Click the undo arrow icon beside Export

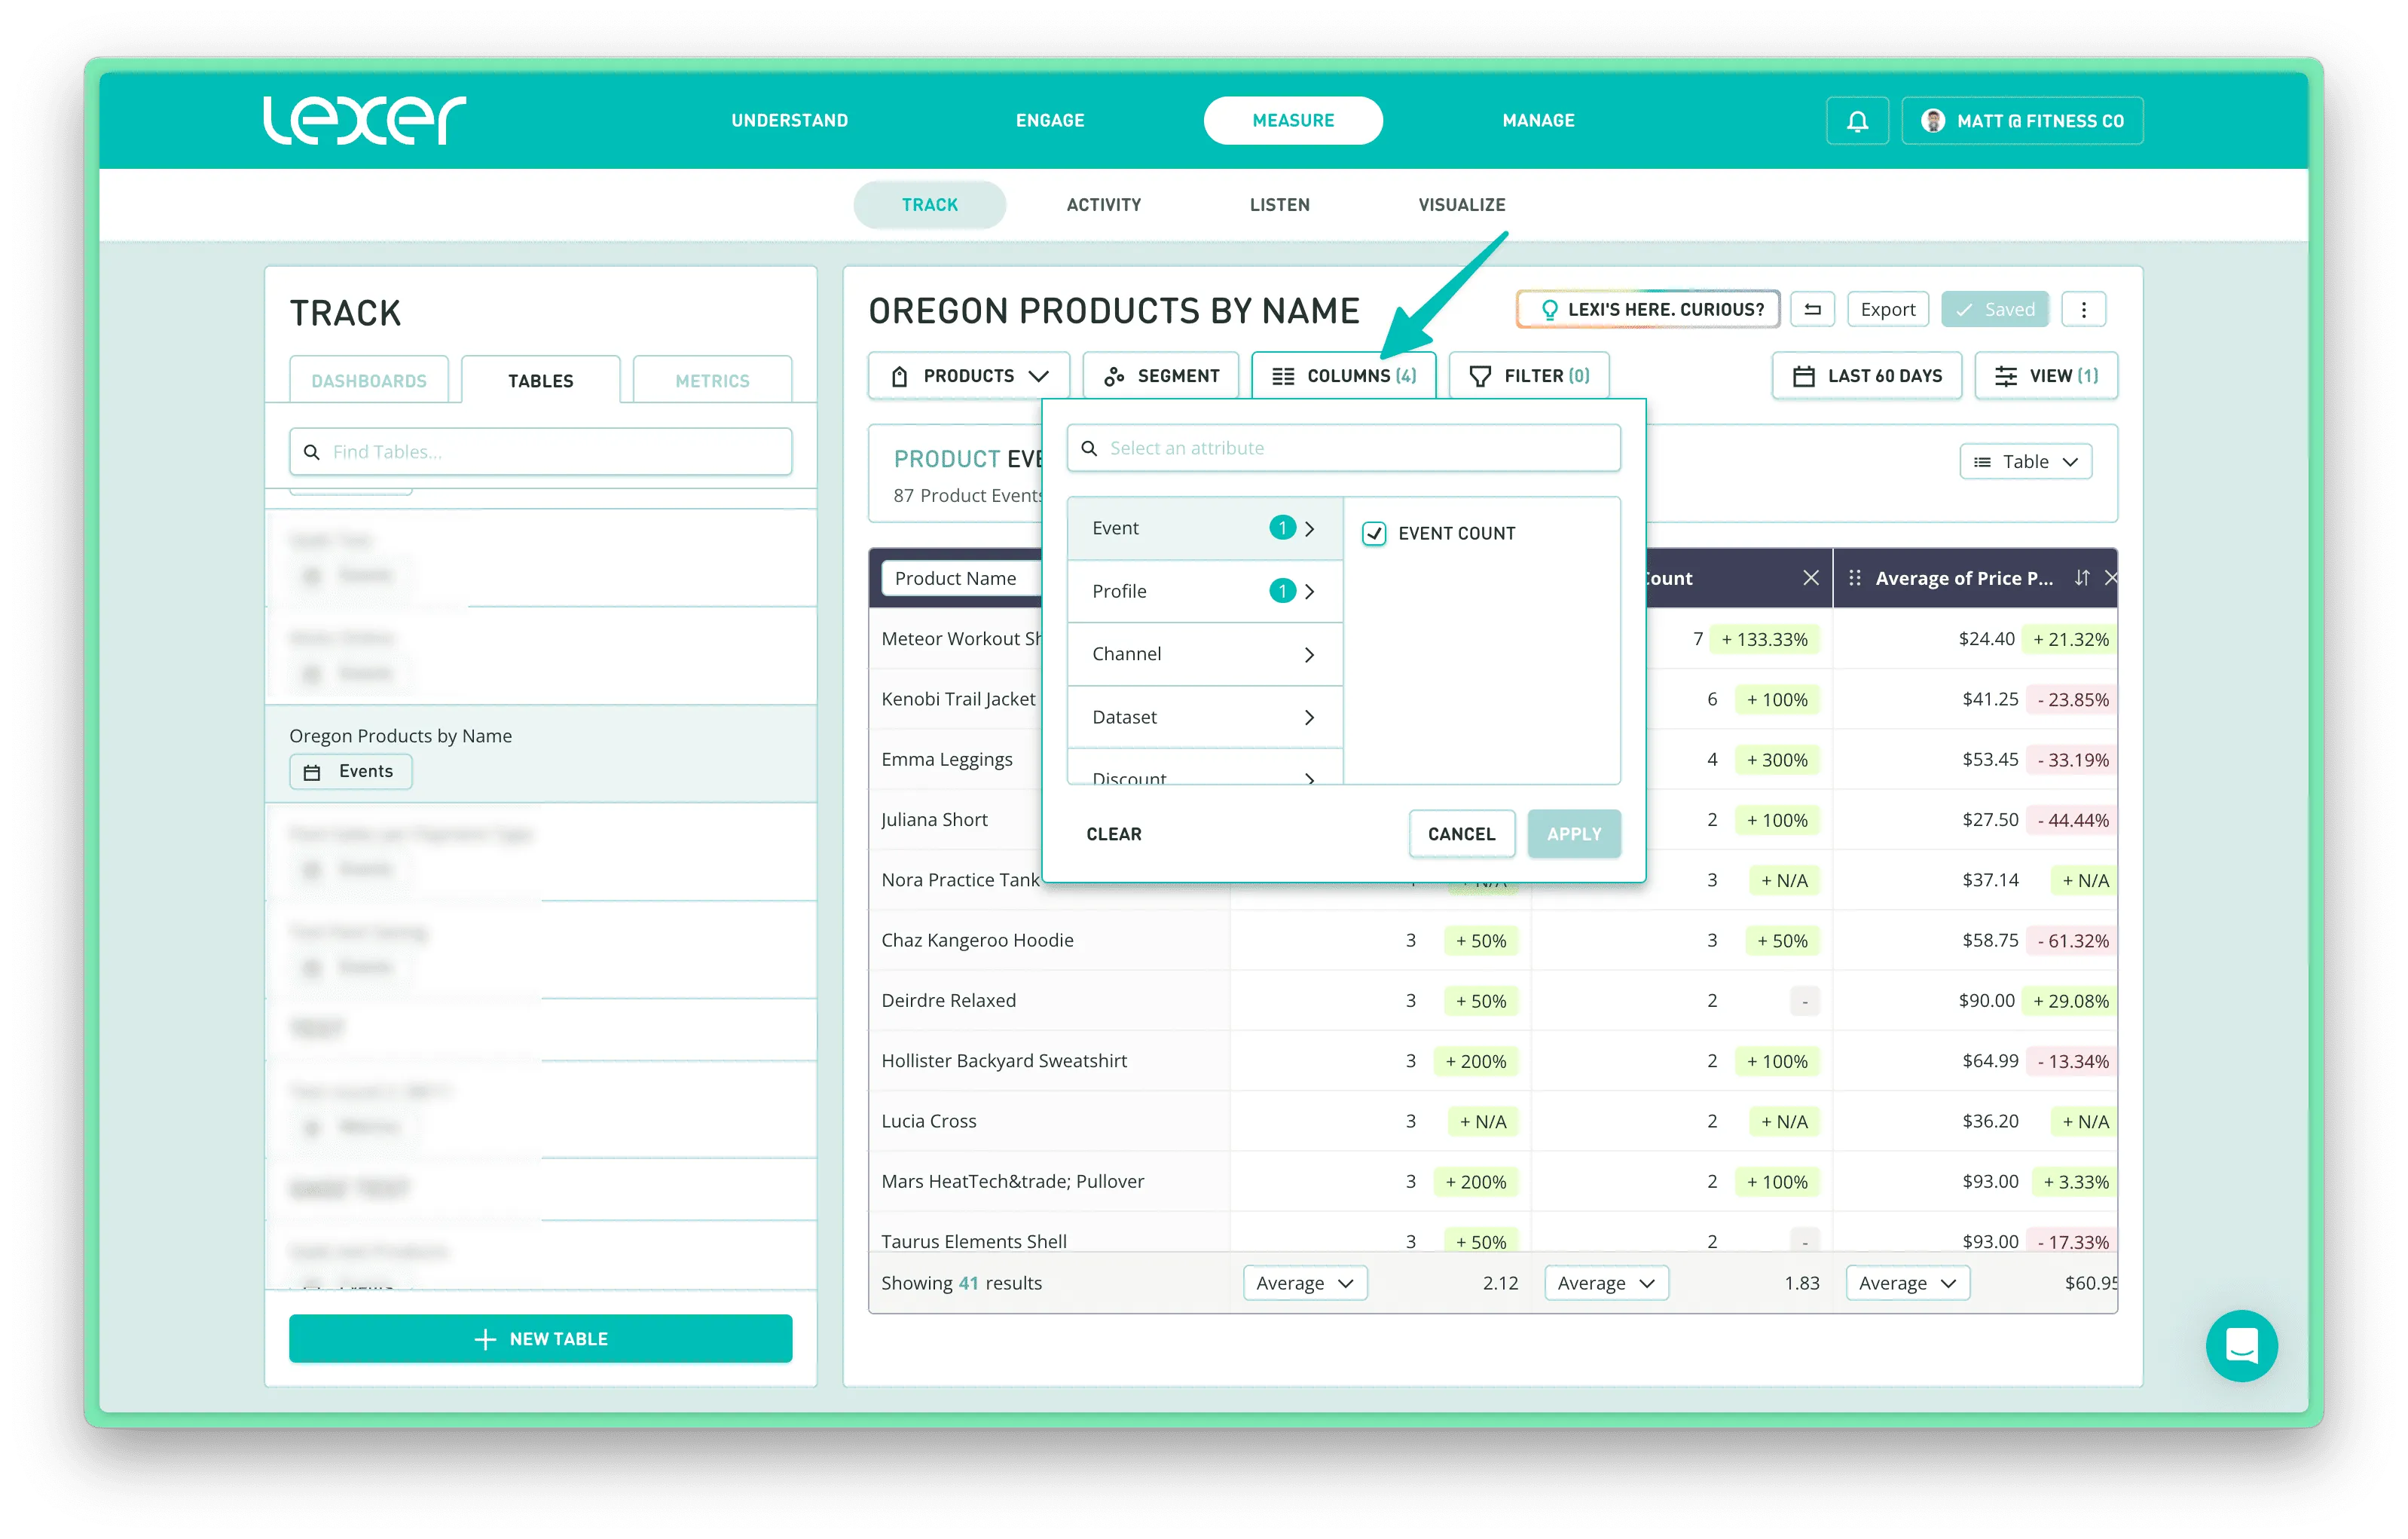(1812, 310)
